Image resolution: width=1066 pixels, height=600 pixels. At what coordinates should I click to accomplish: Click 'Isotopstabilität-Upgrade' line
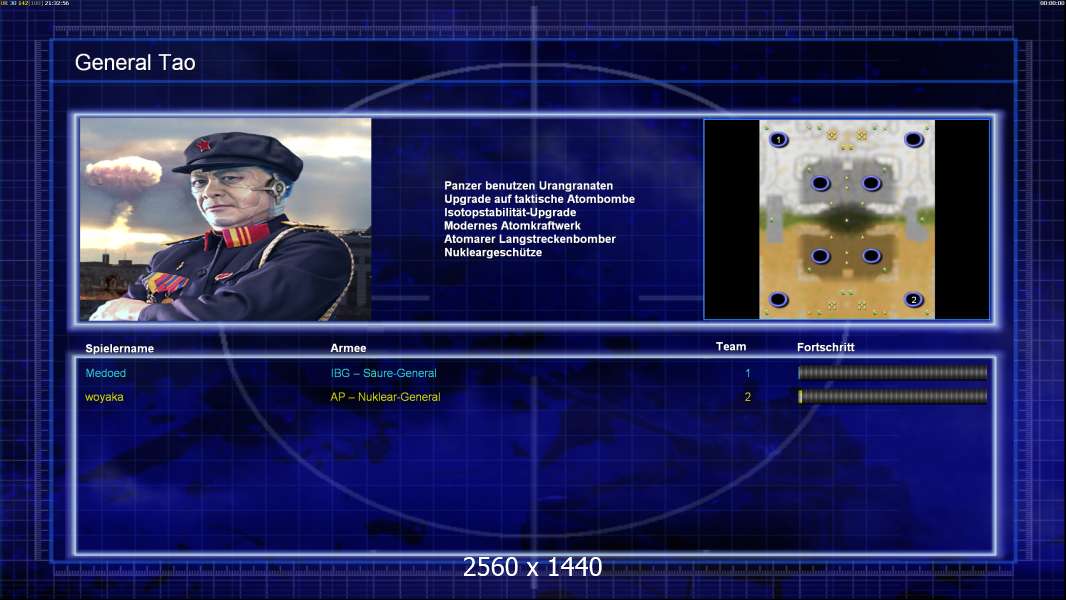point(510,212)
